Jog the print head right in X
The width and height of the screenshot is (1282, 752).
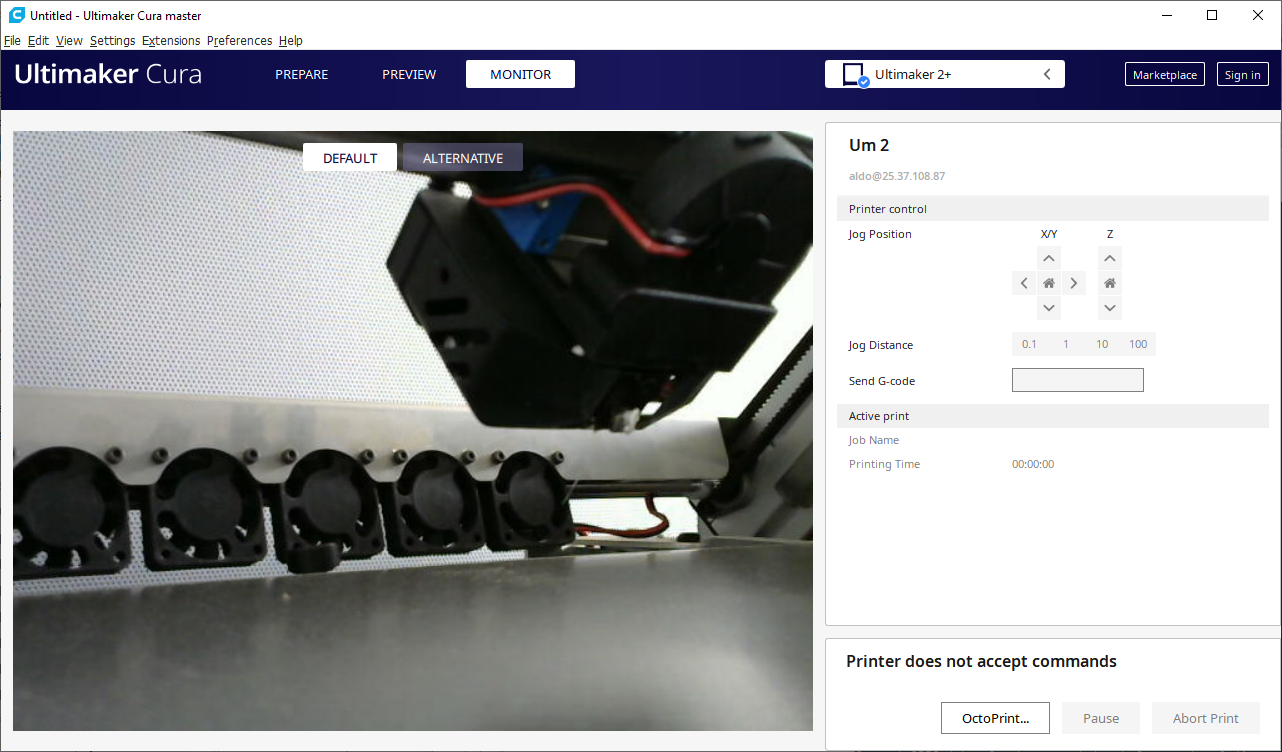coord(1073,282)
